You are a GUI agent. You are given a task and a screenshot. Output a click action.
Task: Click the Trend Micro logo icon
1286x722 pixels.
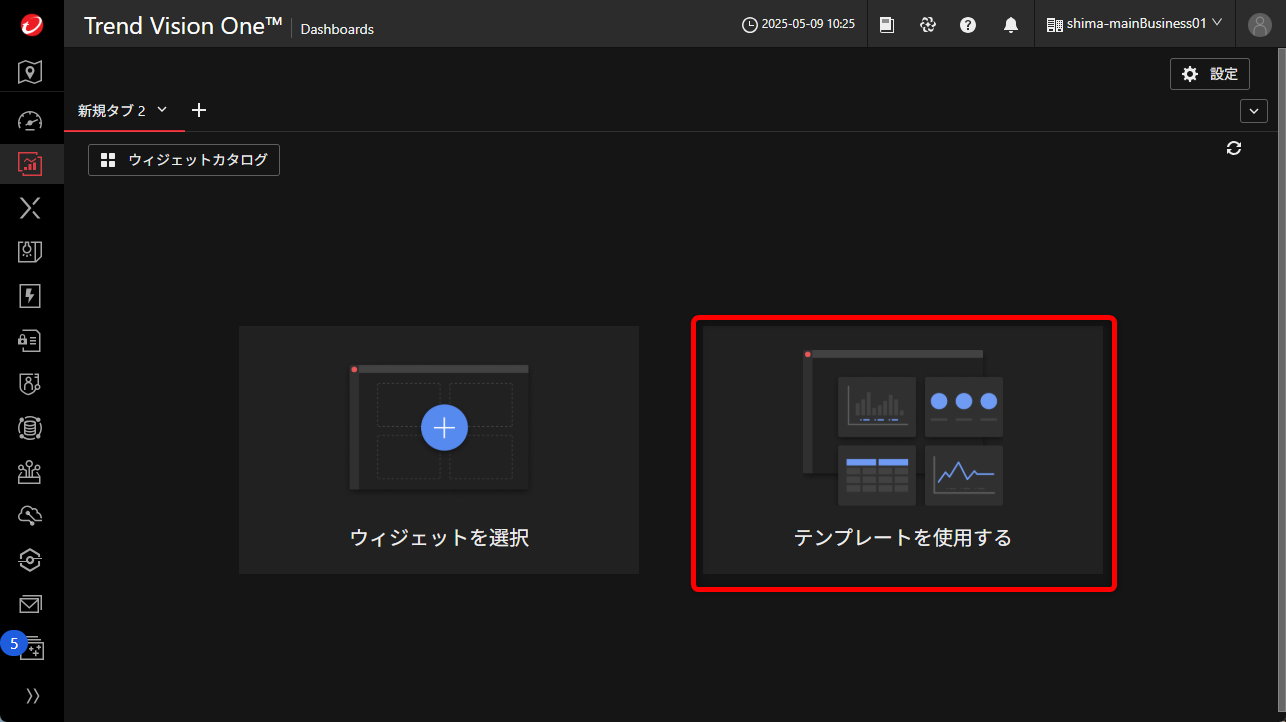pos(31,25)
